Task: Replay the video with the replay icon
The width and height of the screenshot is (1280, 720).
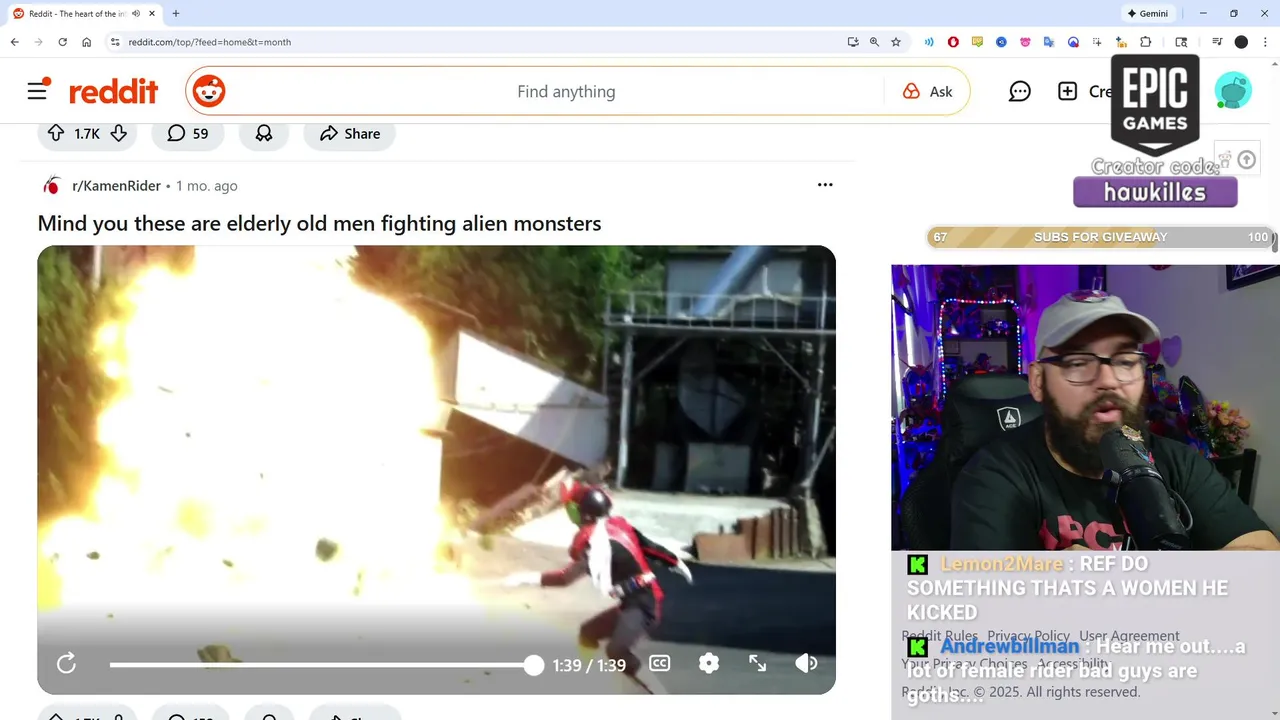Action: [66, 664]
